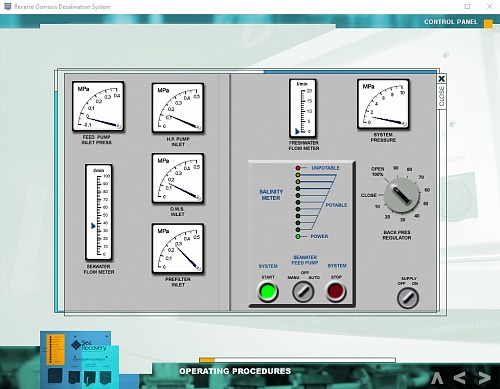Click the green System Start button

click(268, 292)
